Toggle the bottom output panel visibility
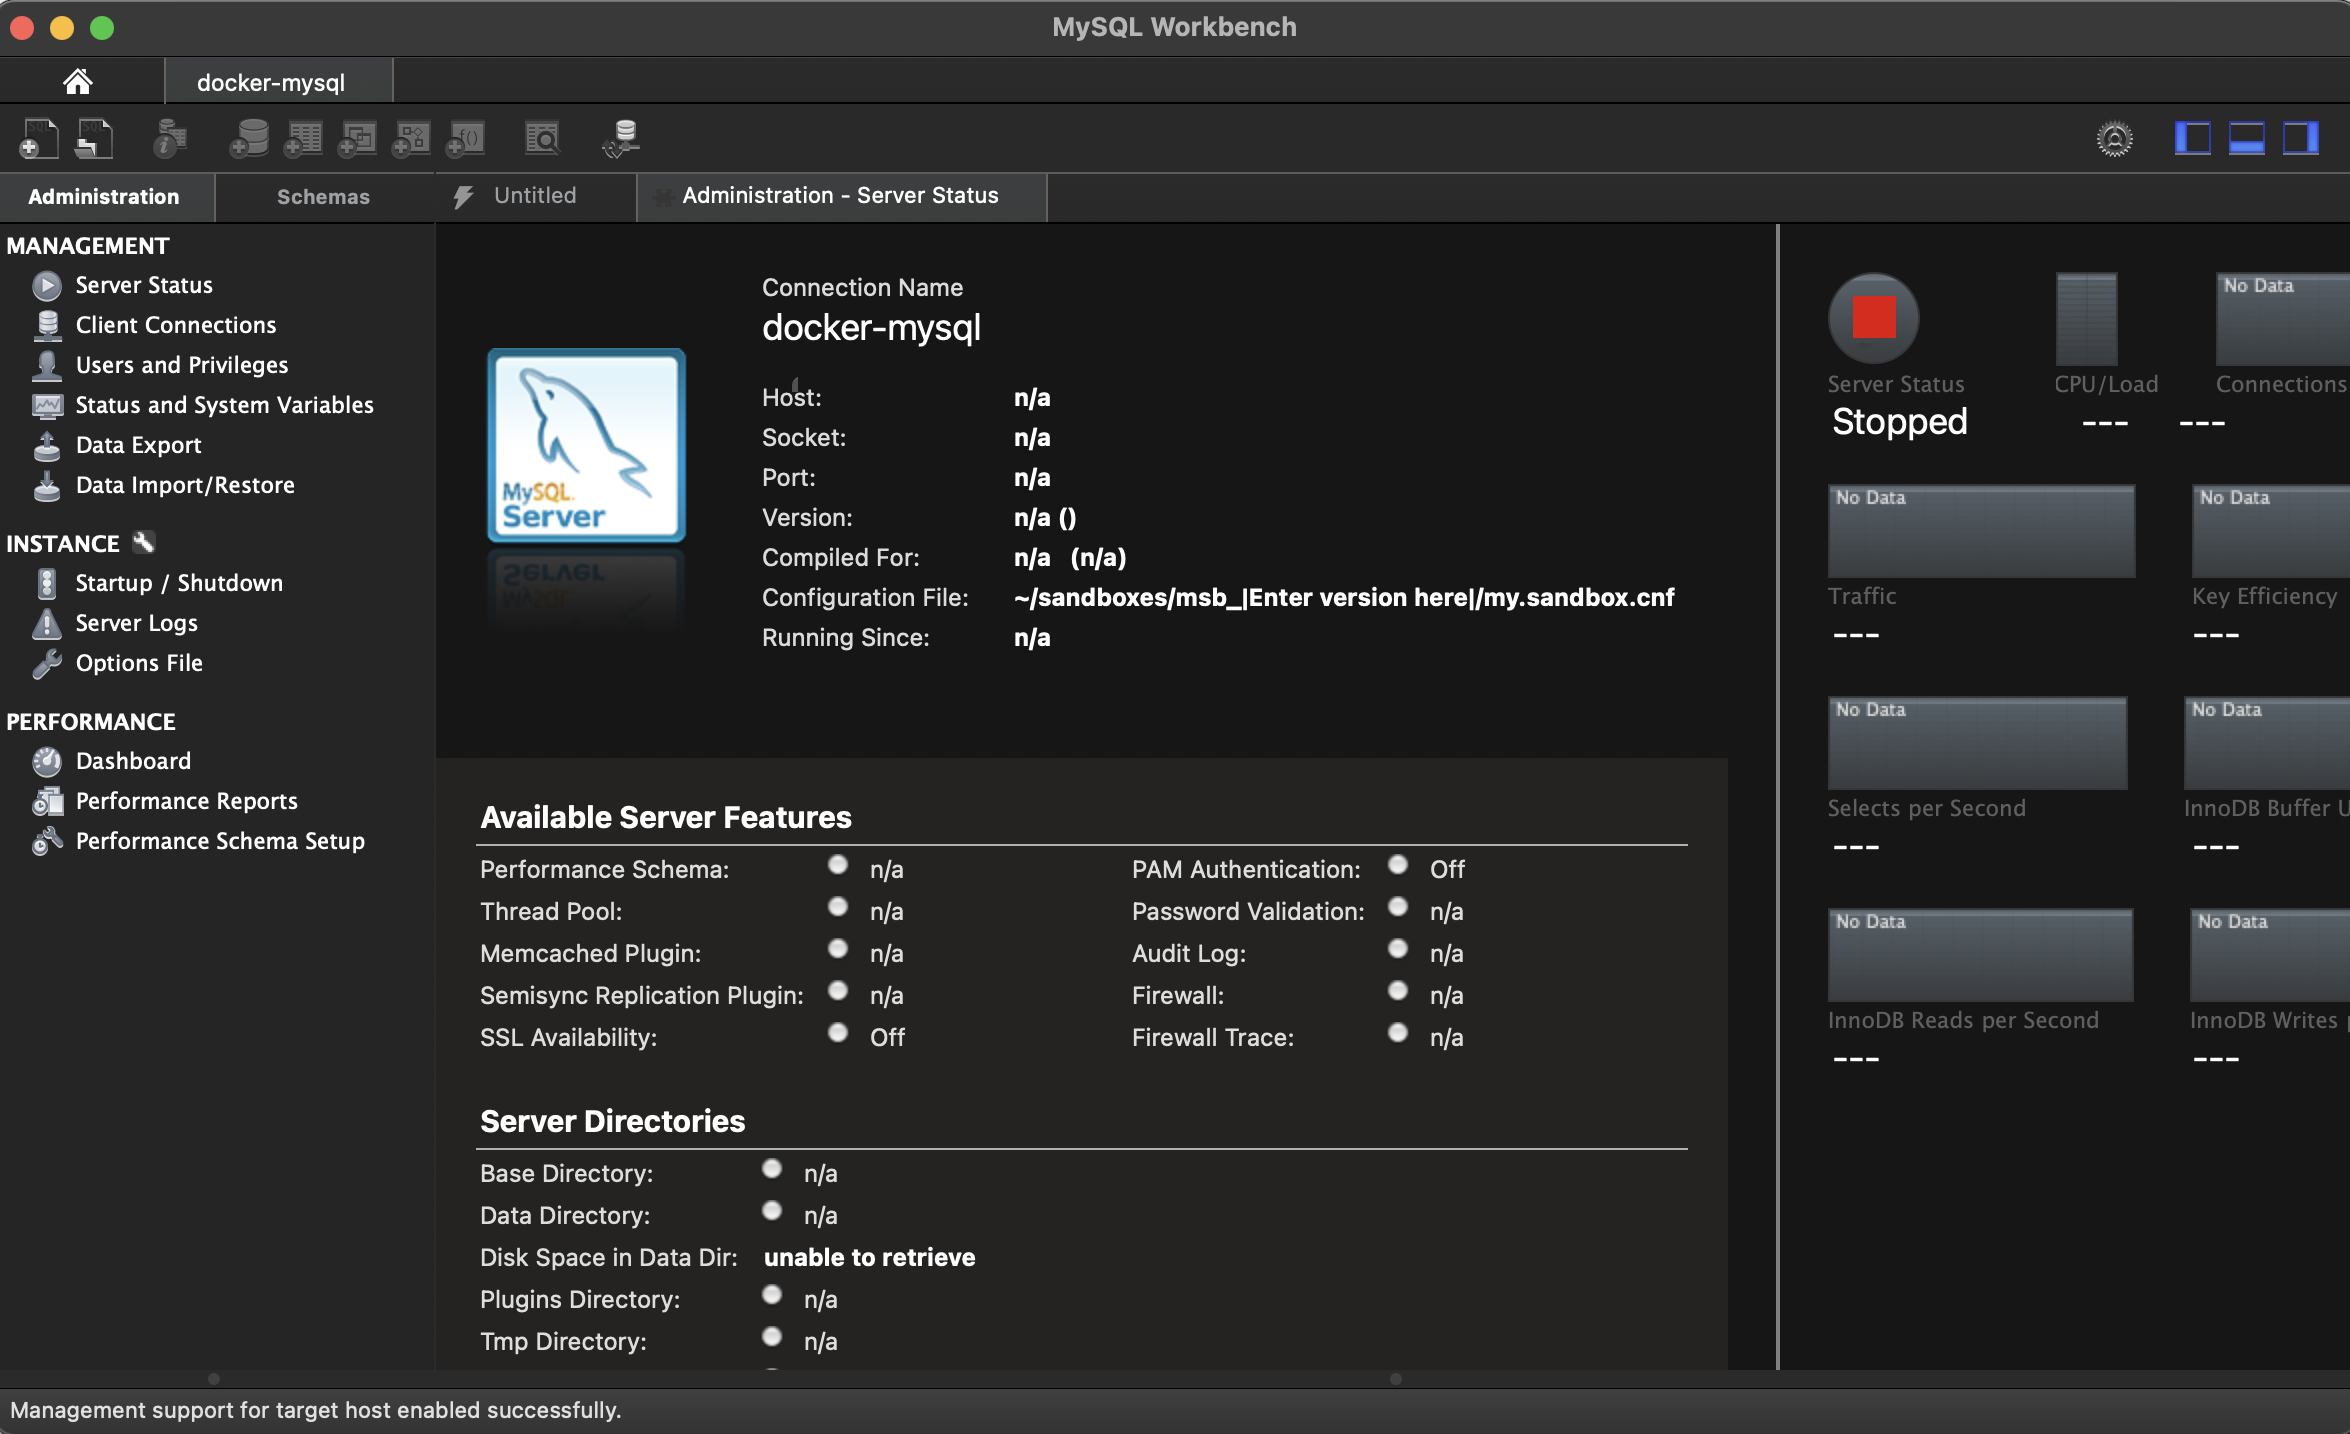 click(2246, 139)
